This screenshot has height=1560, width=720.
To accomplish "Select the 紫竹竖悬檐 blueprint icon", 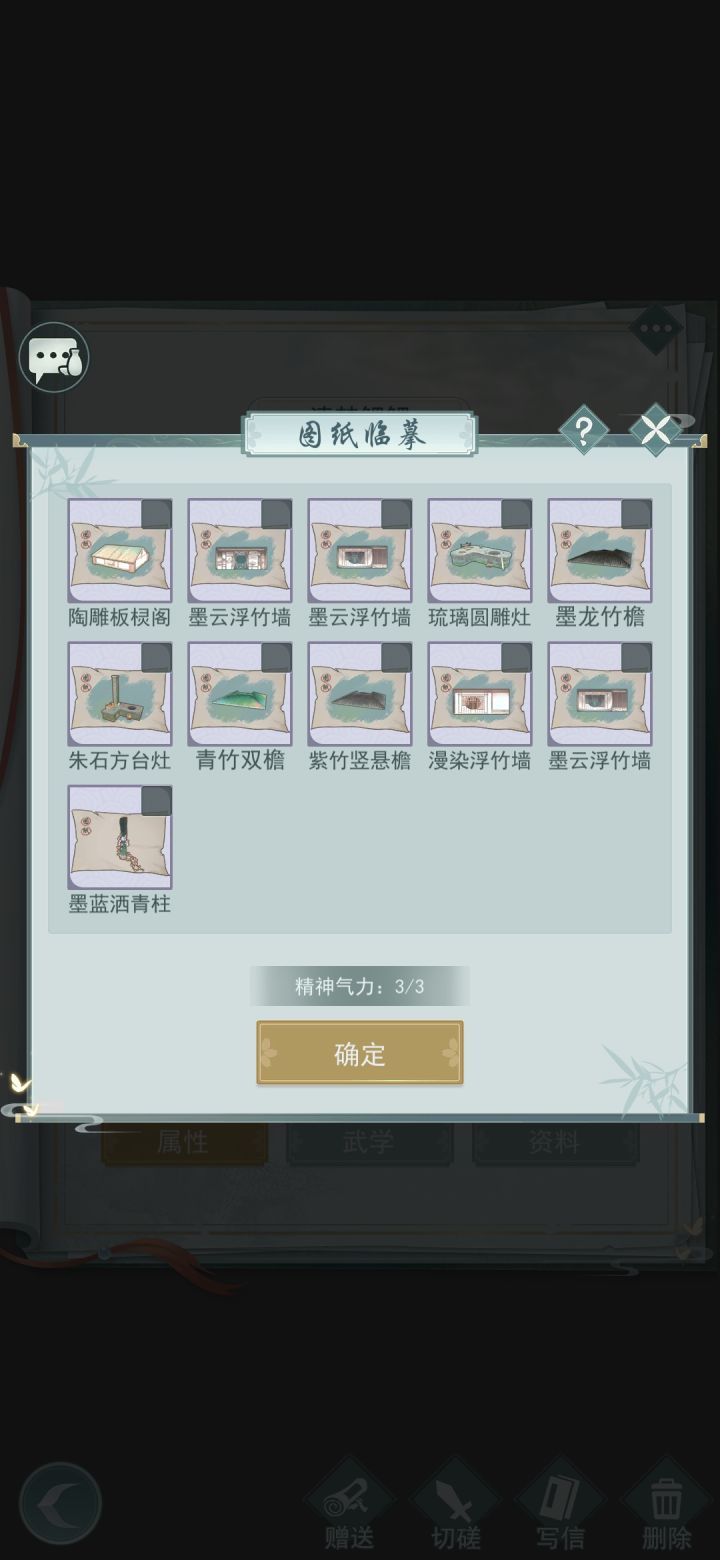I will click(x=360, y=694).
